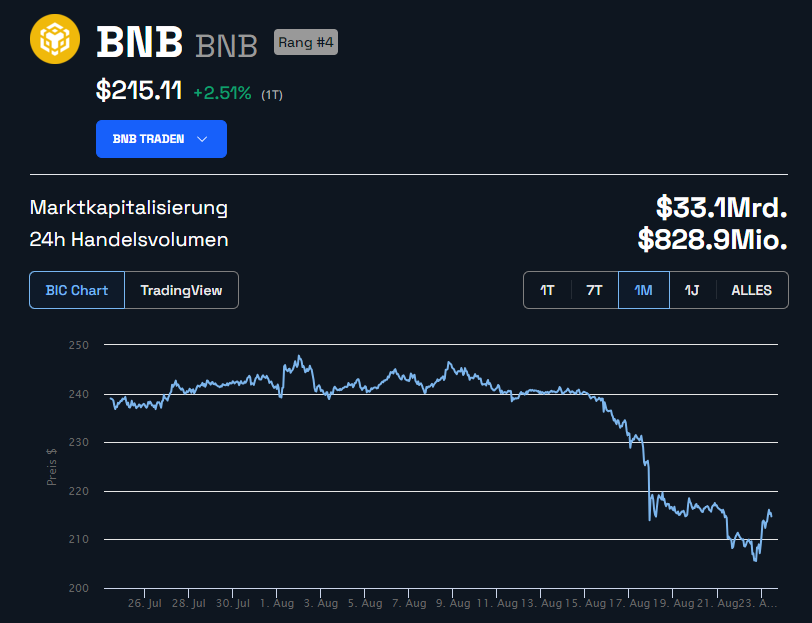The width and height of the screenshot is (812, 623).
Task: Click the Rang #4 badge
Action: [x=305, y=42]
